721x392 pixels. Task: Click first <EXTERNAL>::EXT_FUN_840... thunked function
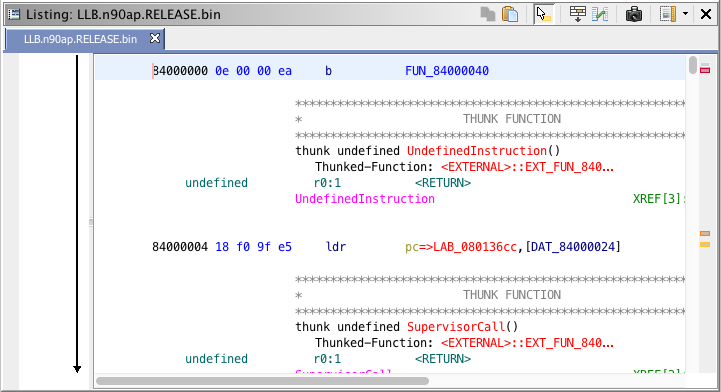pos(527,167)
